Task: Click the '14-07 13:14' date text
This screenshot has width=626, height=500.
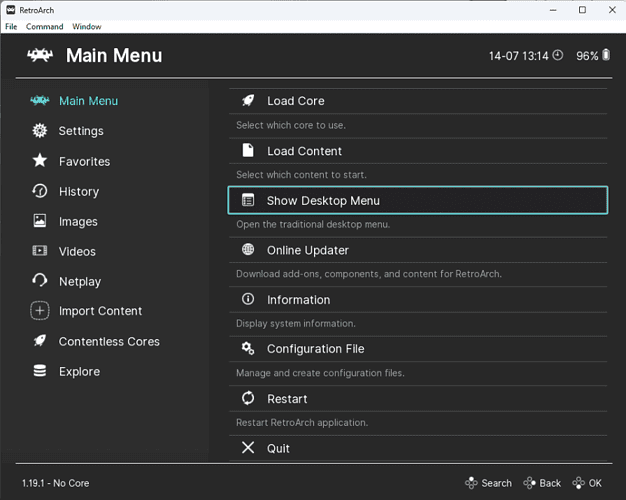Action: click(519, 56)
